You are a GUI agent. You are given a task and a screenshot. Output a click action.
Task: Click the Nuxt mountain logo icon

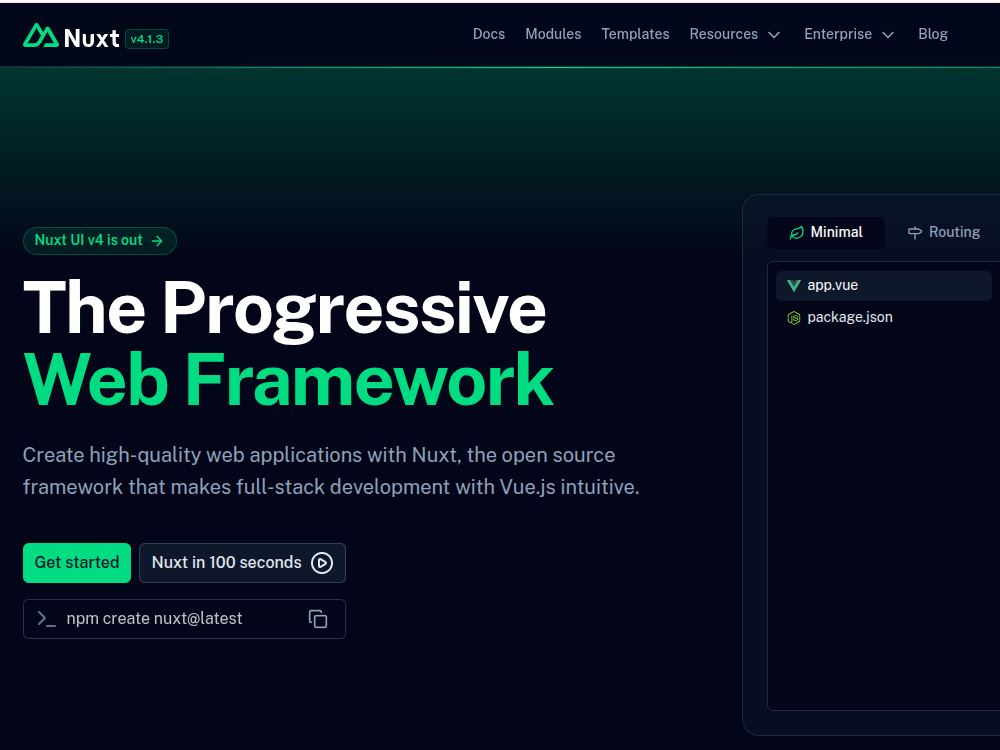coord(41,36)
